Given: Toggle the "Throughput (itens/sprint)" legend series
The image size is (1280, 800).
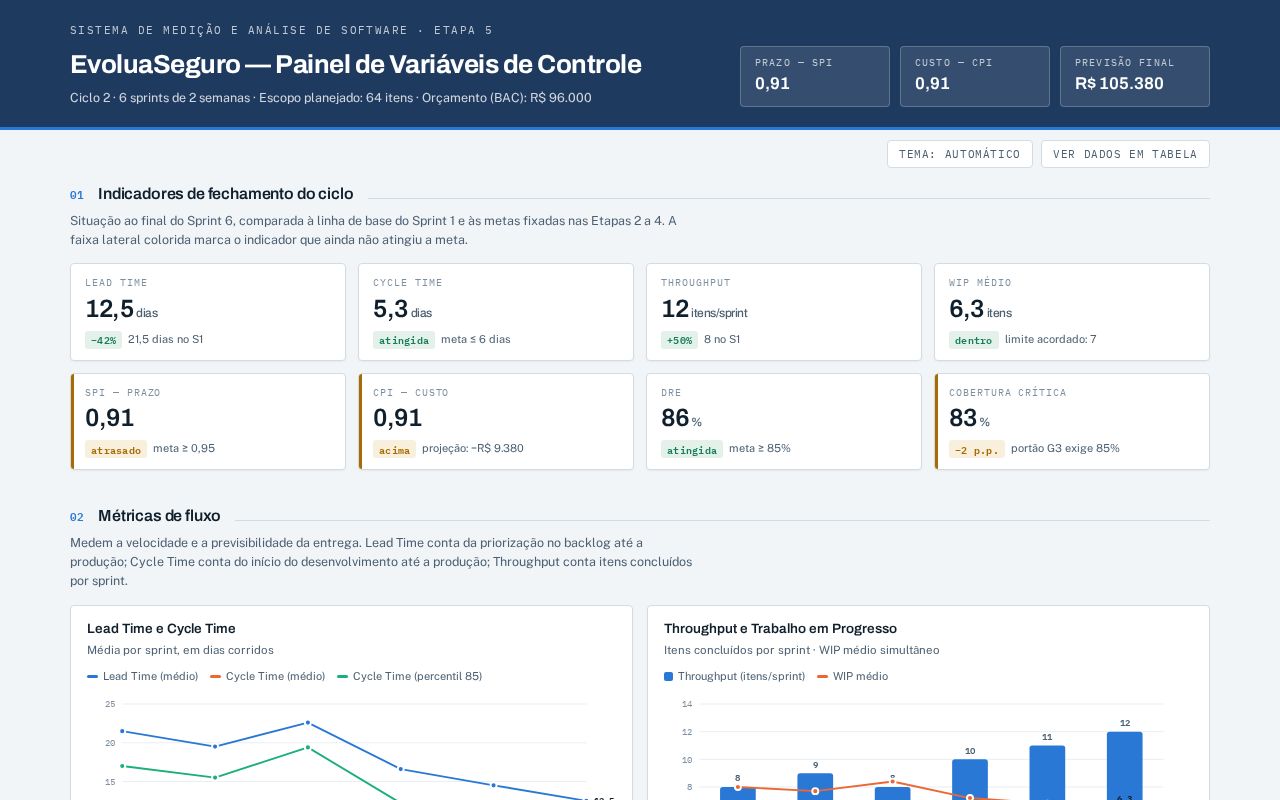Looking at the screenshot, I should pyautogui.click(x=735, y=676).
